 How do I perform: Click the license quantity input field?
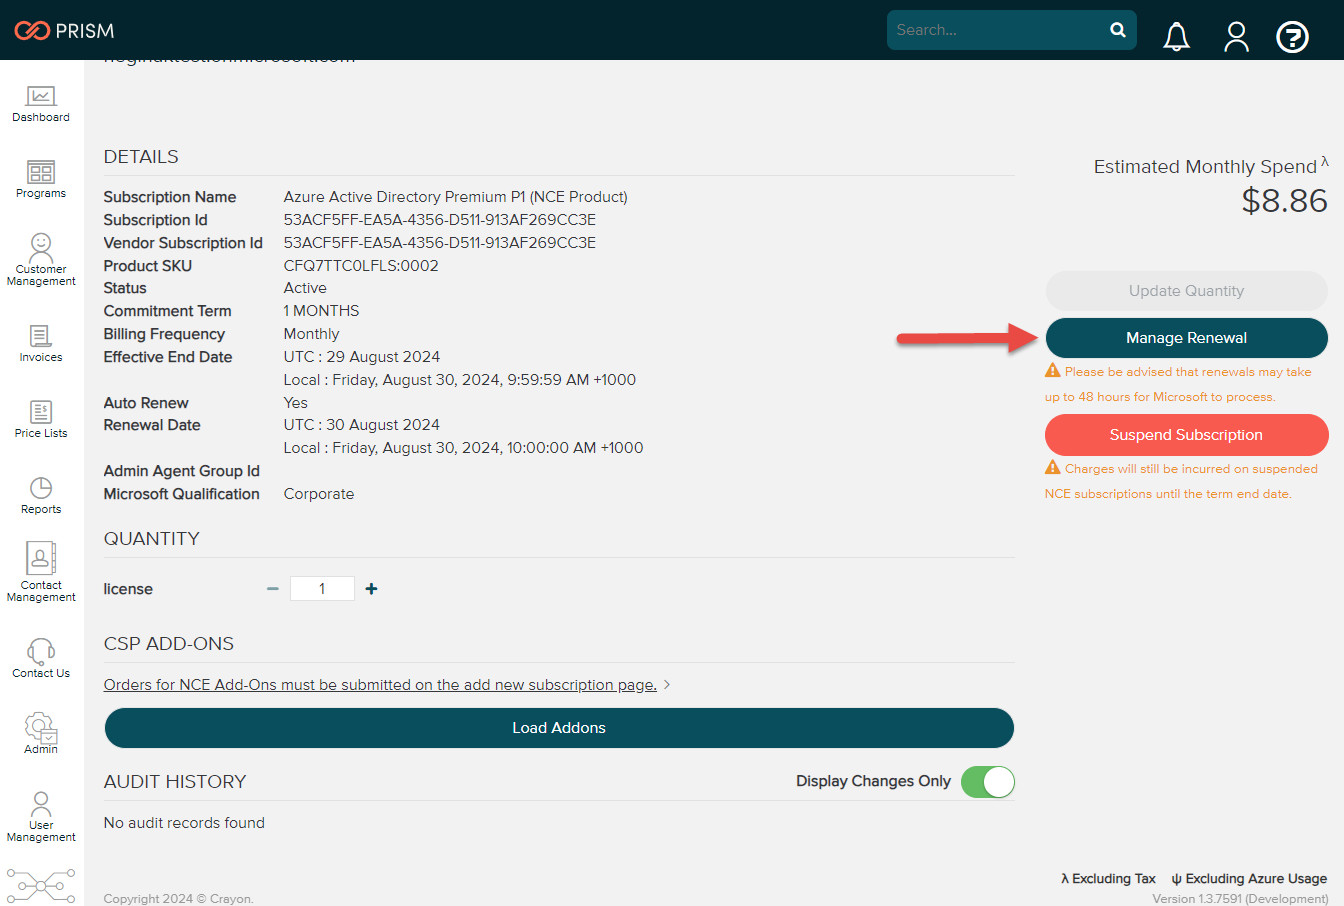click(x=322, y=589)
